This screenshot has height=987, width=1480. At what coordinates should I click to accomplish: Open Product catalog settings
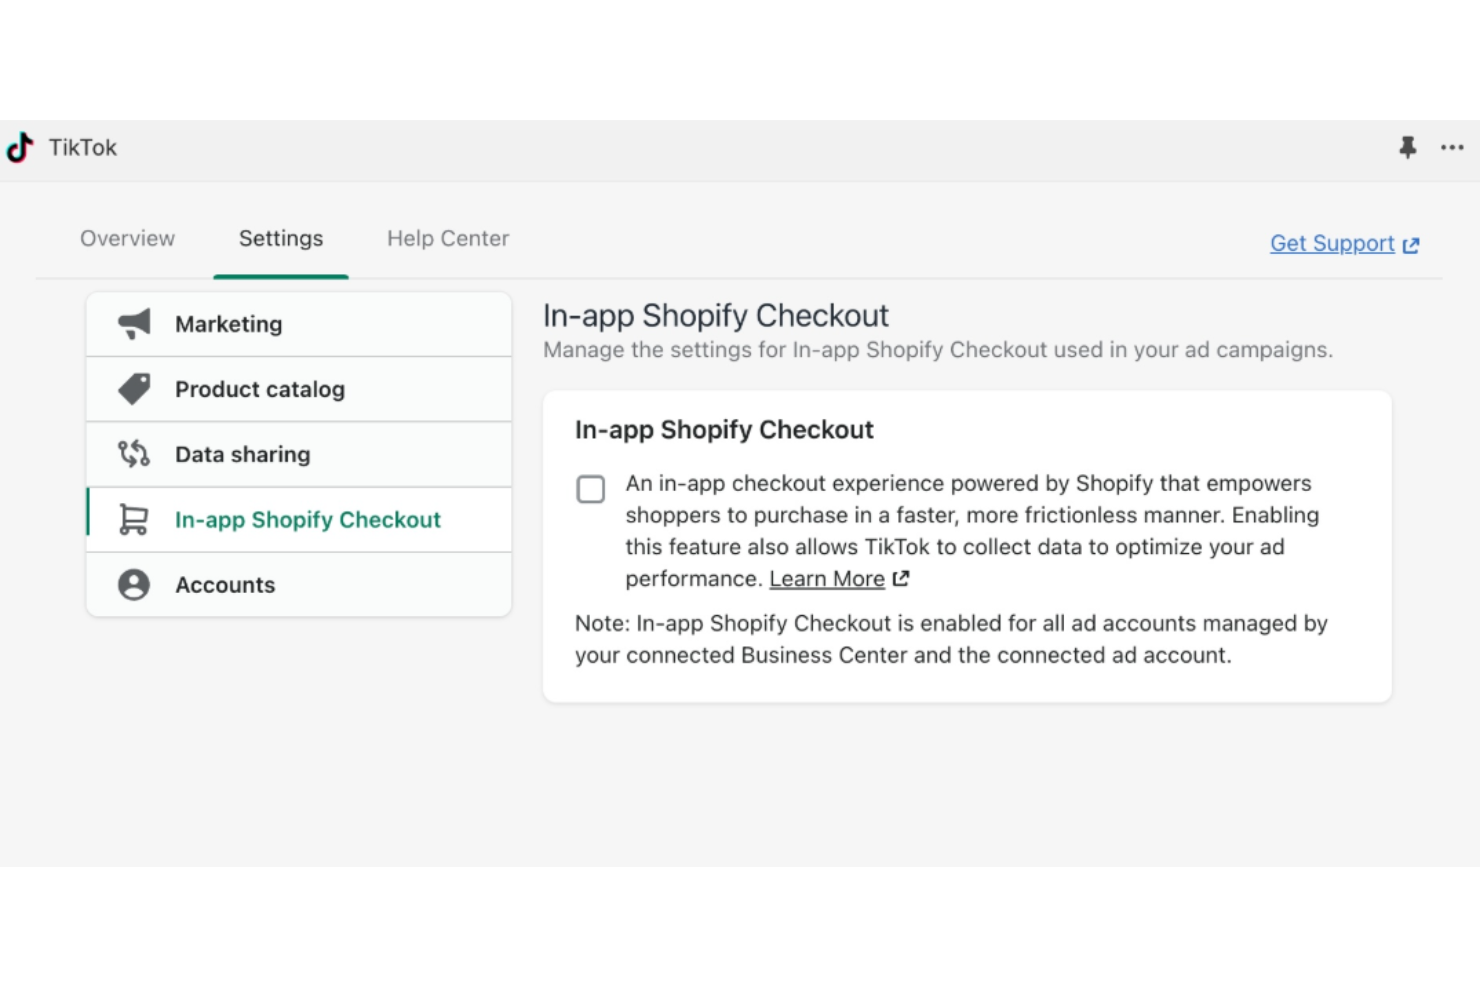(260, 389)
